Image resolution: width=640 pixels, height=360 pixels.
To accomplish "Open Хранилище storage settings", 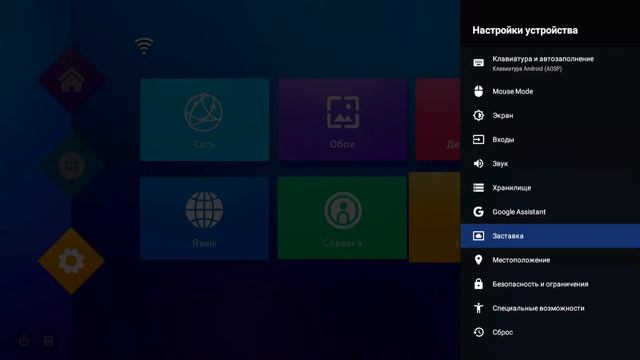I will pyautogui.click(x=550, y=188).
